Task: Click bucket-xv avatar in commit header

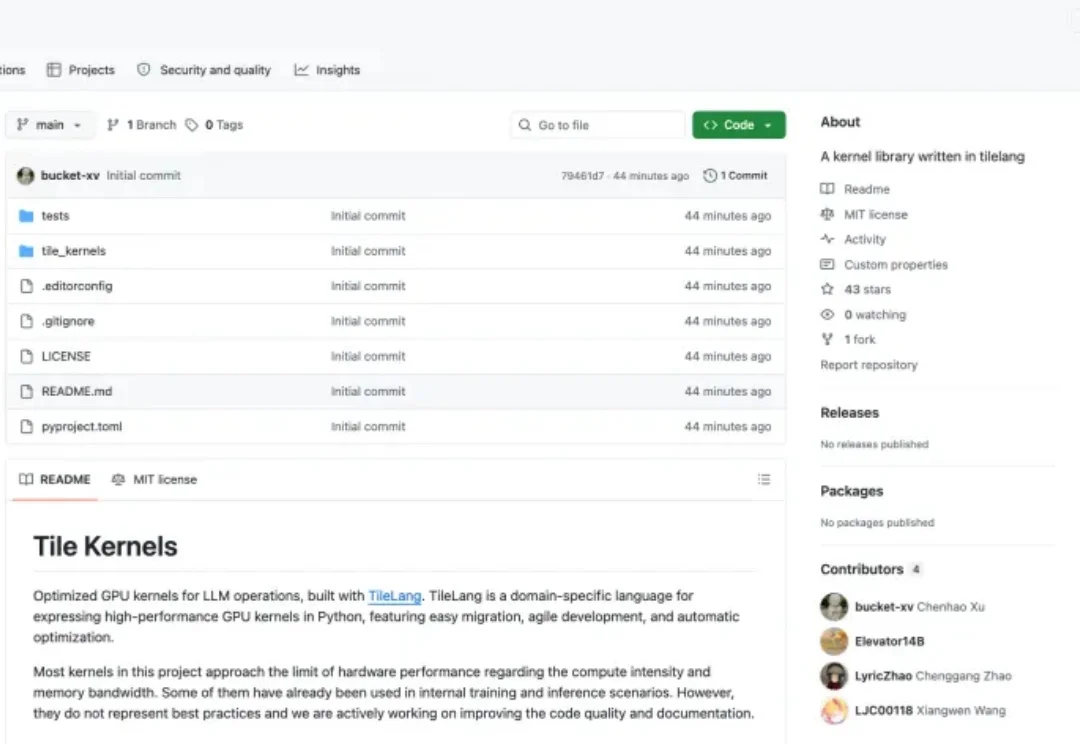Action: click(x=25, y=176)
